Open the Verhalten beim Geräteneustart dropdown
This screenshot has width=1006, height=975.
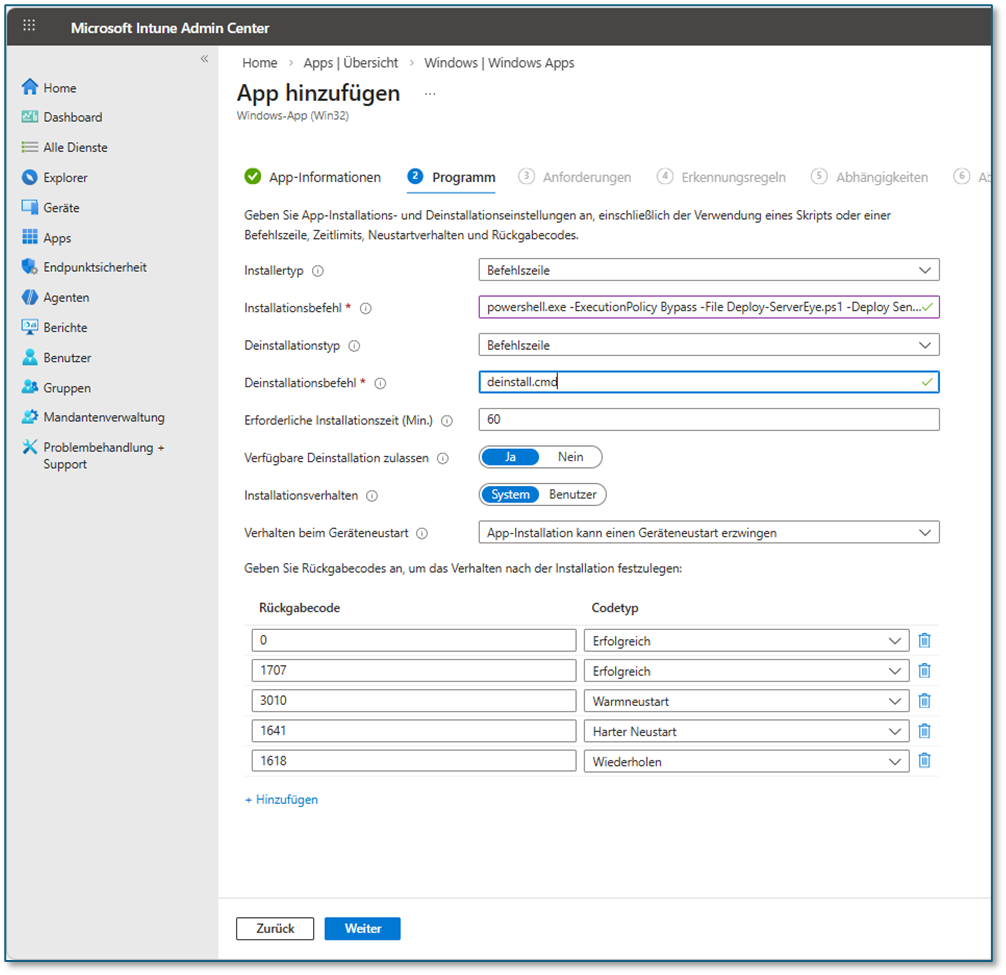(x=709, y=532)
